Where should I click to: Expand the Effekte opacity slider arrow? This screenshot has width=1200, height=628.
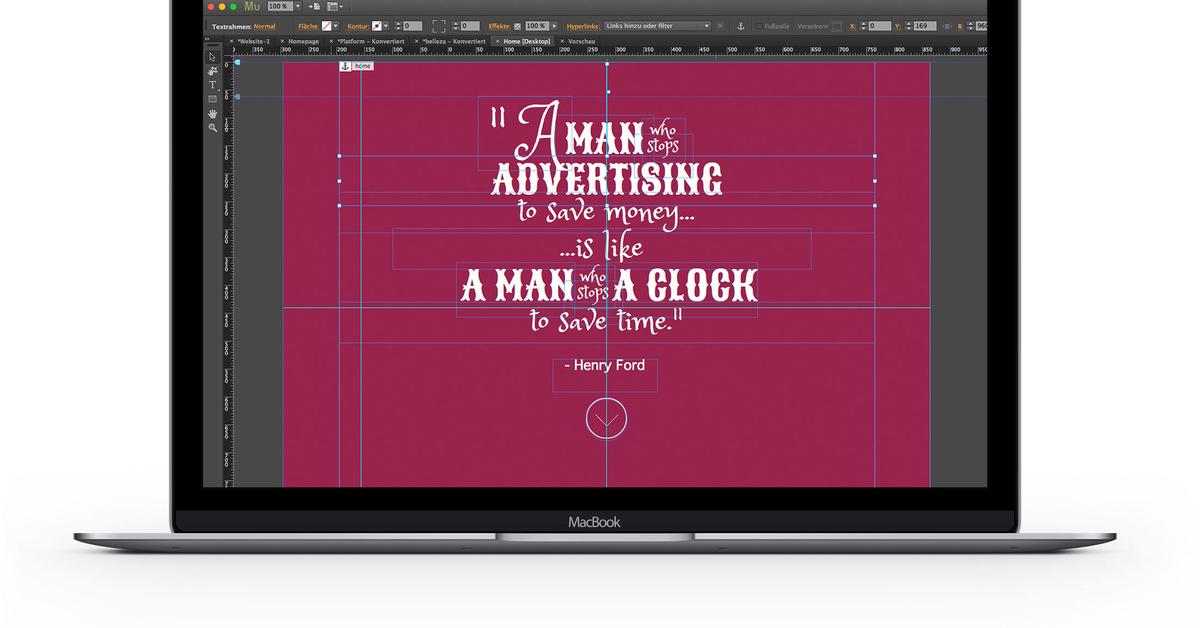tap(554, 26)
